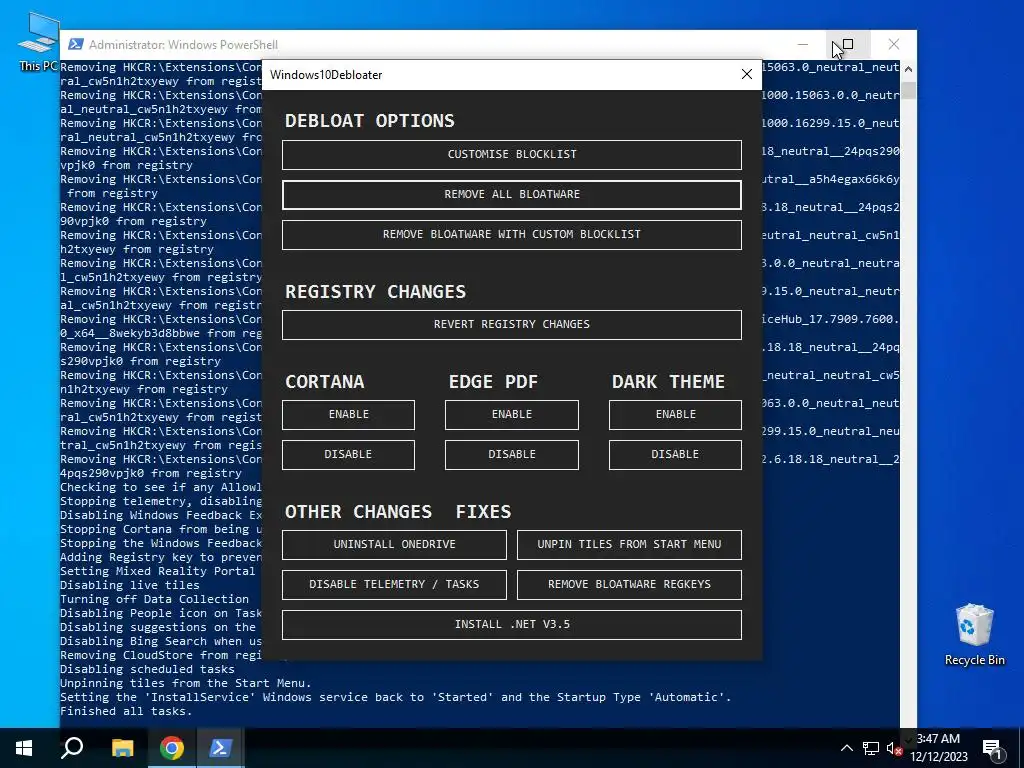Disable Cortana

[x=348, y=455]
